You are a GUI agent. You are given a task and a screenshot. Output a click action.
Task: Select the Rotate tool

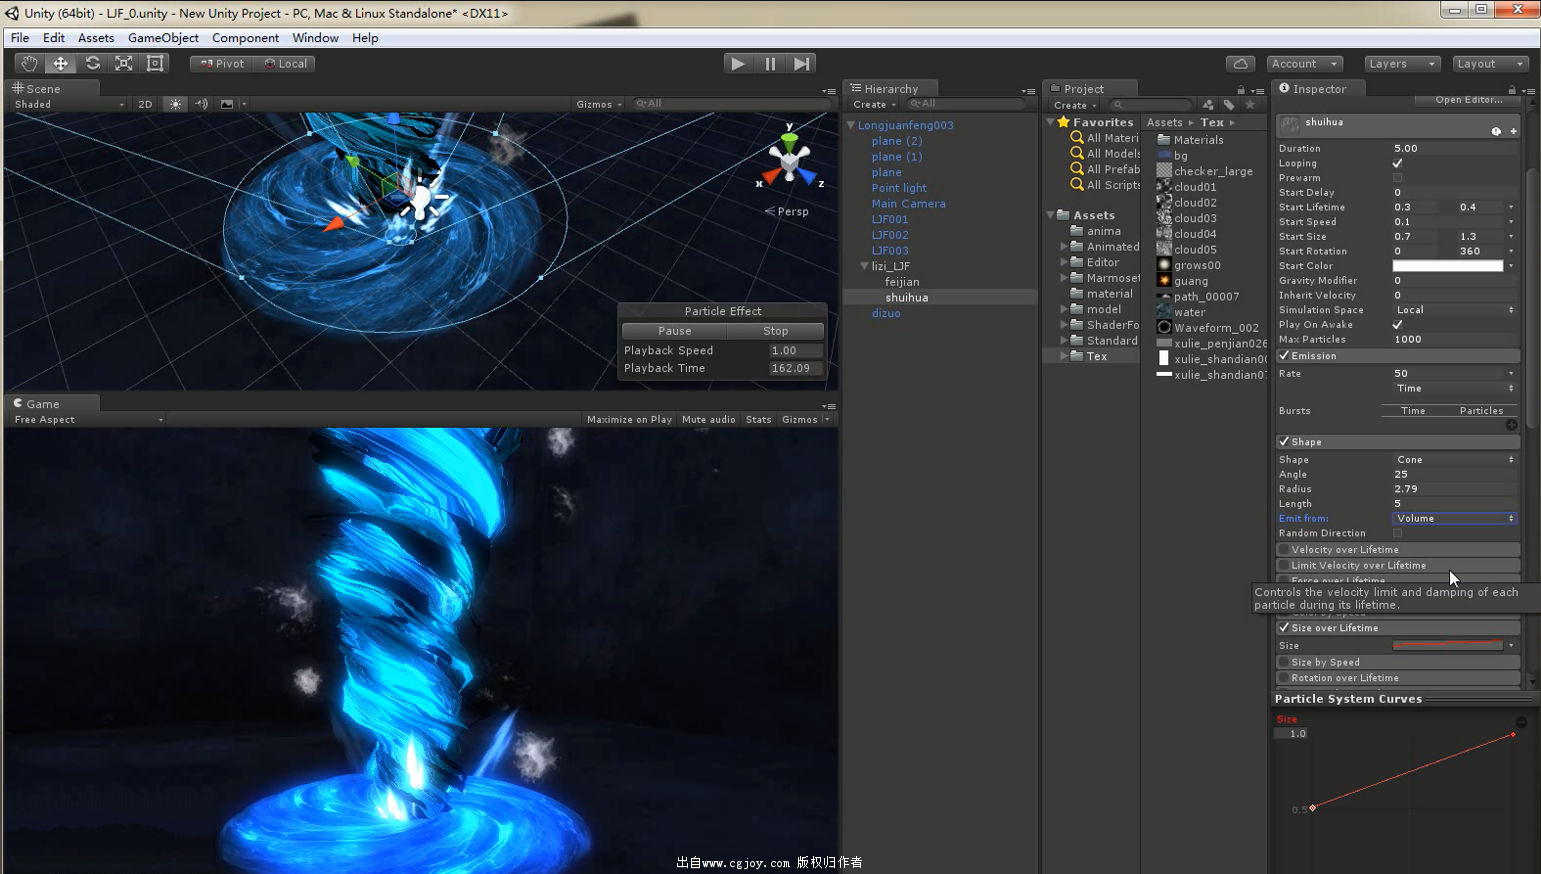point(92,63)
